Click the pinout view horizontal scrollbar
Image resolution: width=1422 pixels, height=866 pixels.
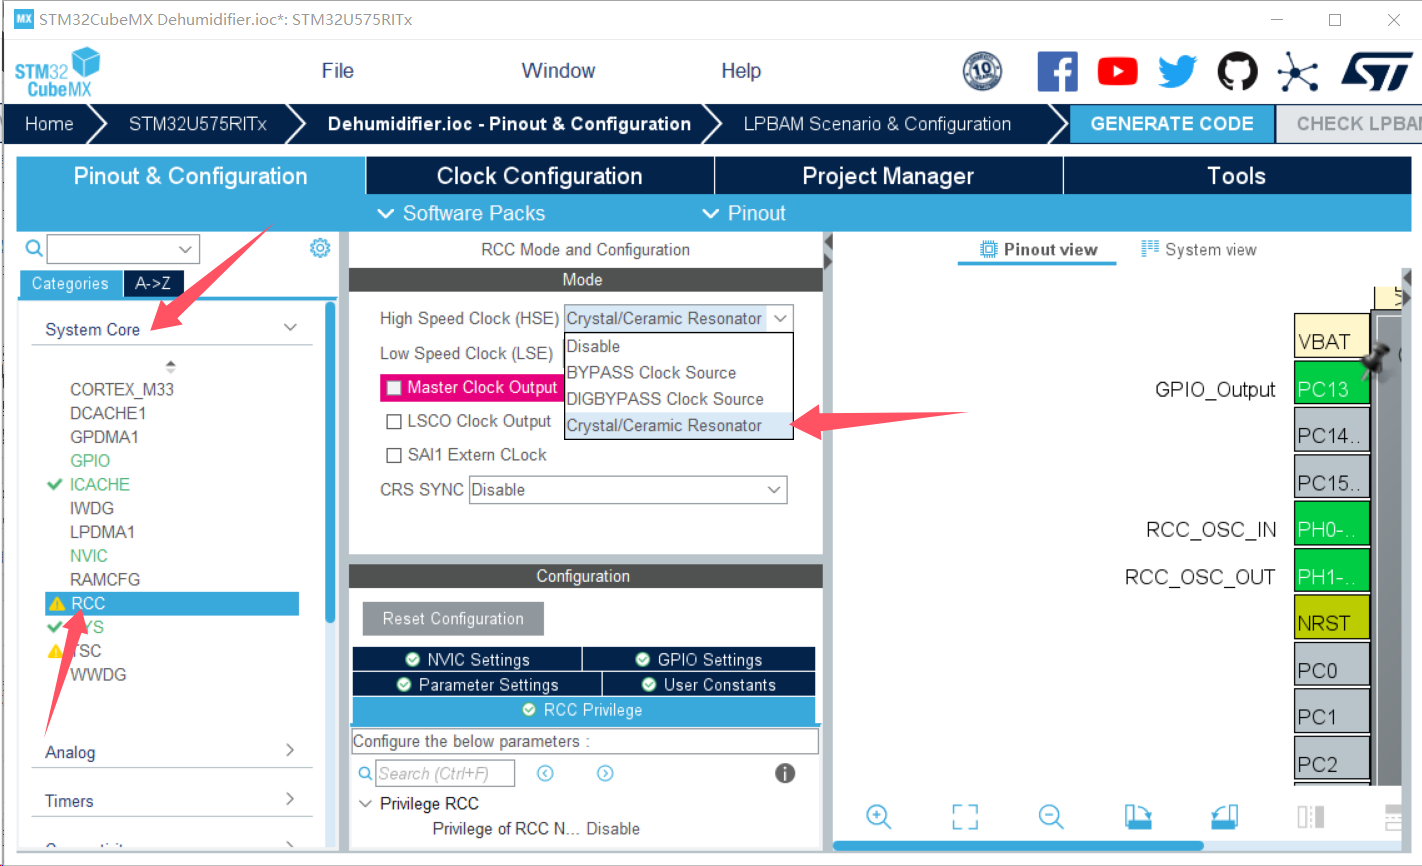(1018, 846)
